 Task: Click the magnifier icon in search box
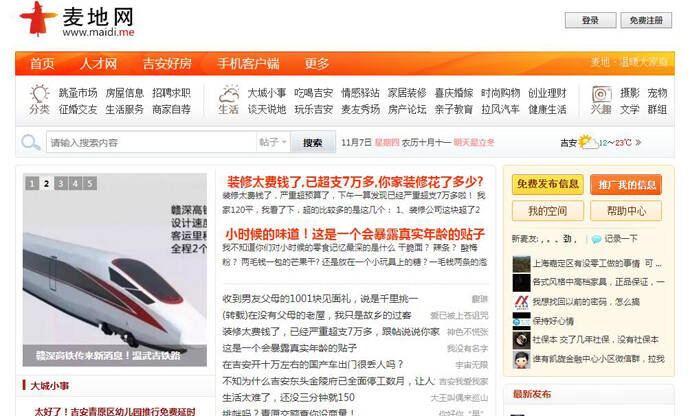(34, 142)
